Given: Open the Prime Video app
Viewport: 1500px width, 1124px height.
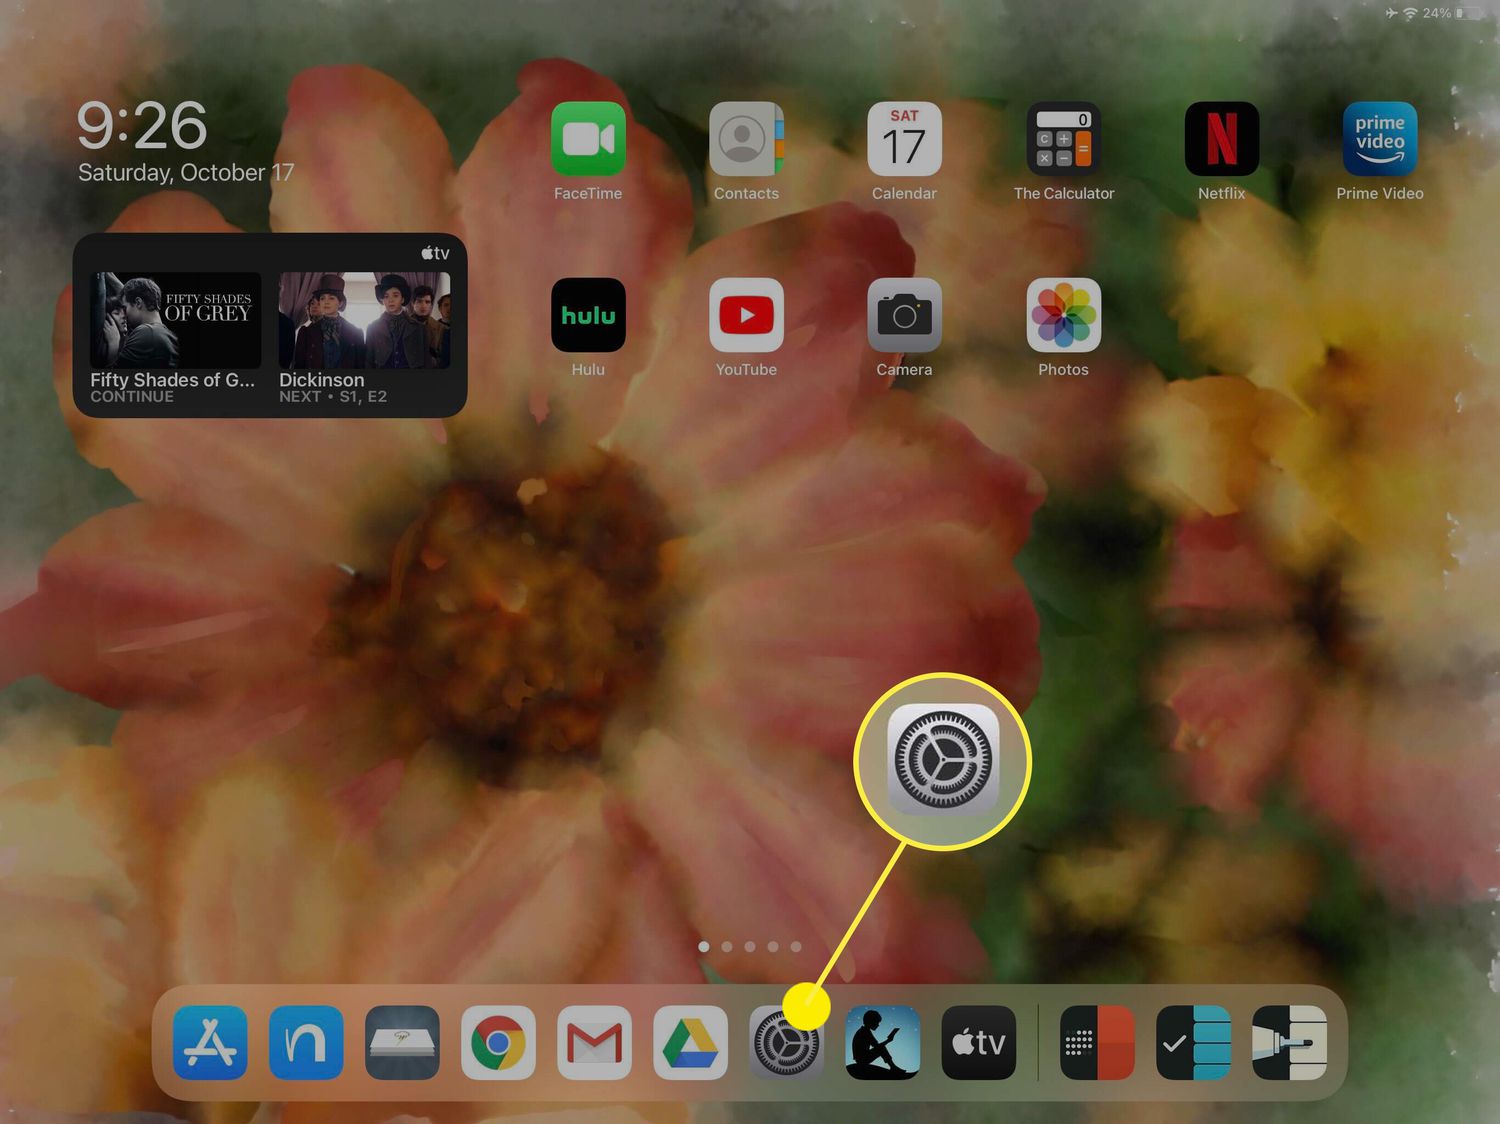Looking at the screenshot, I should (x=1379, y=140).
